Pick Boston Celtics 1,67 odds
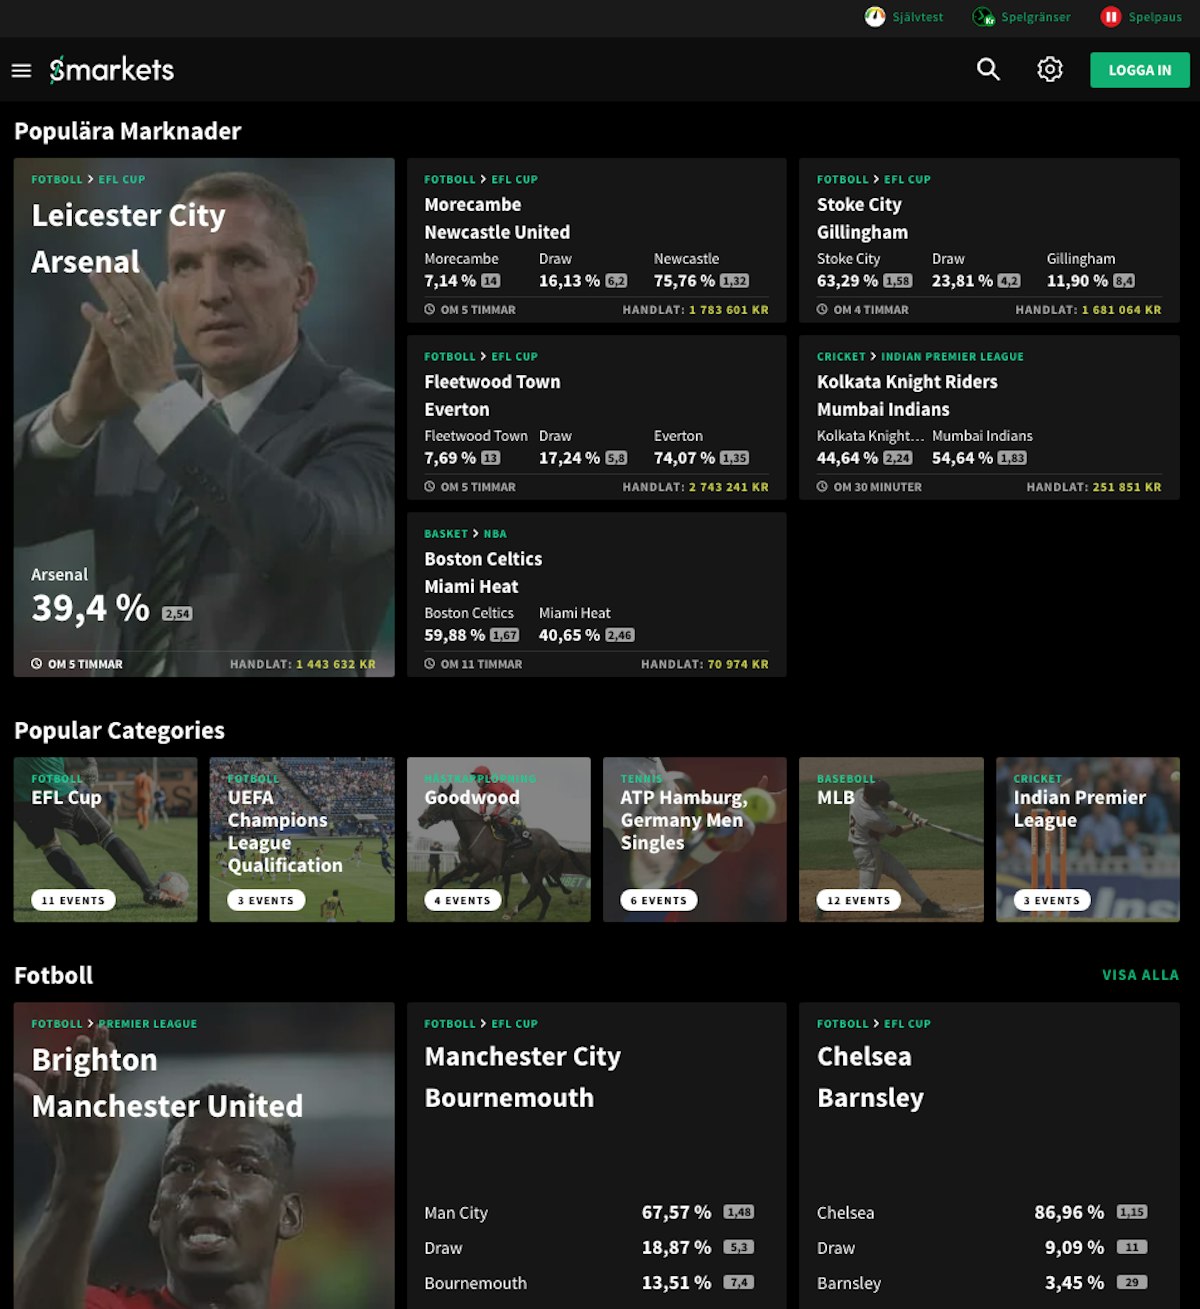Viewport: 1200px width, 1309px height. click(504, 635)
